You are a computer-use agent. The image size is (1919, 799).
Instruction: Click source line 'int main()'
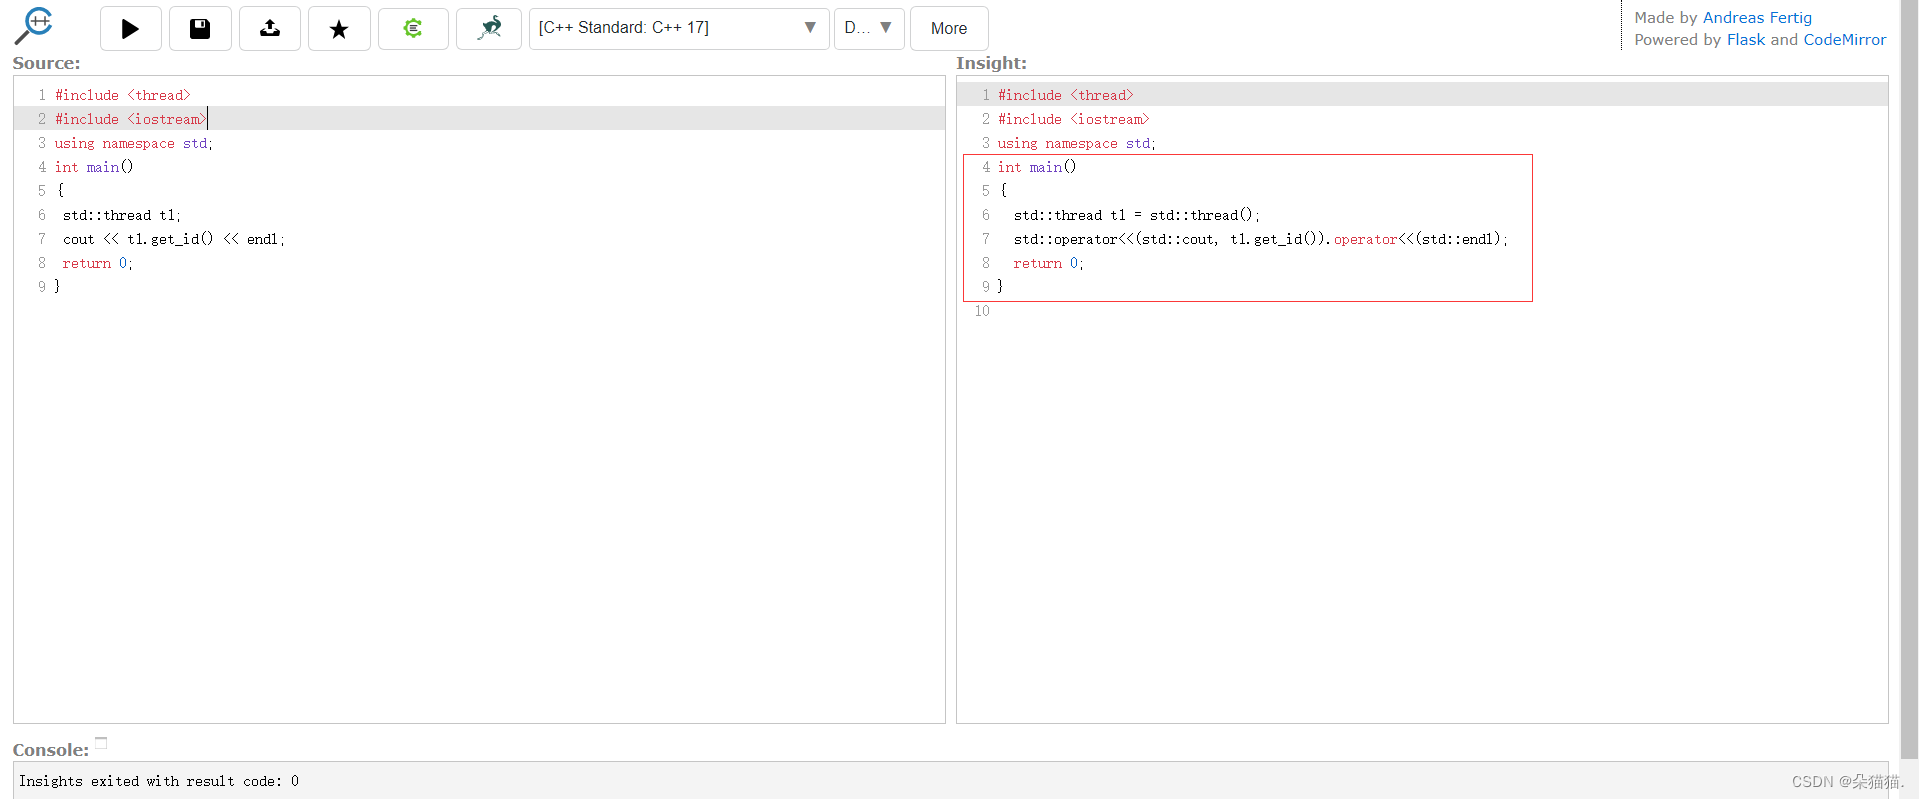click(94, 167)
